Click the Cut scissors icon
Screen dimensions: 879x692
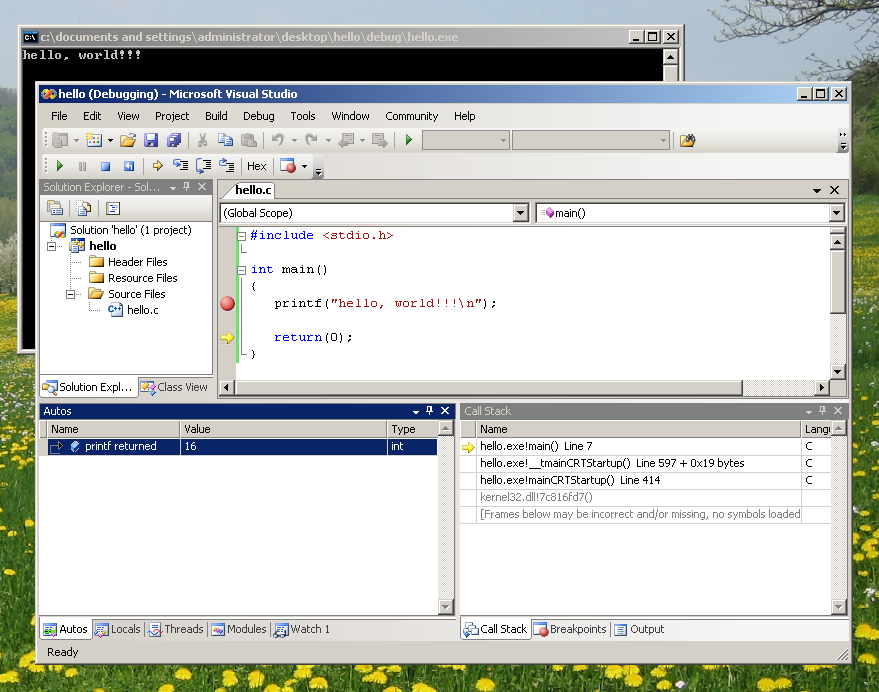click(202, 140)
